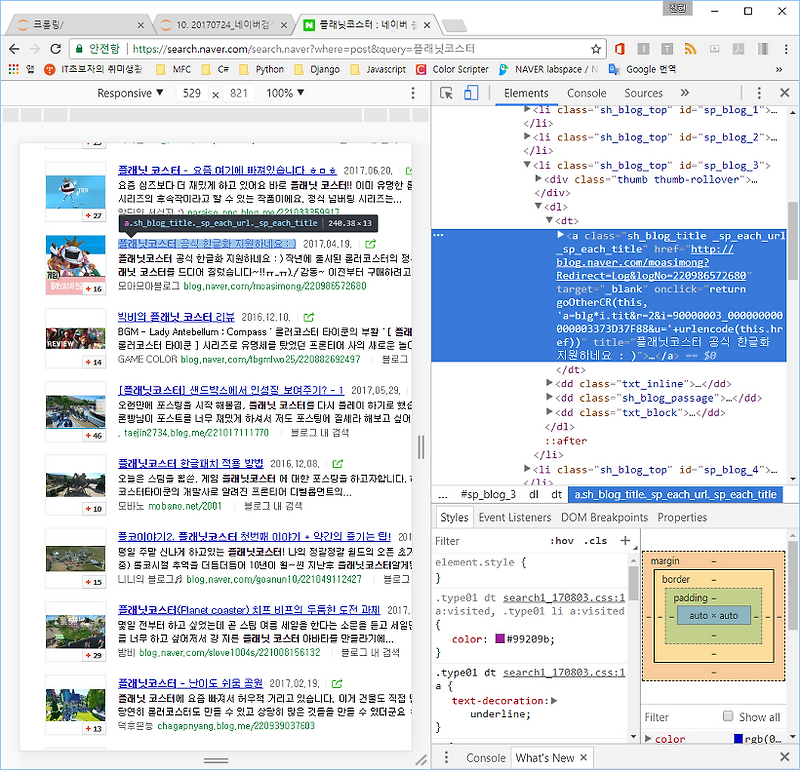Screen dimensions: 800x770
Task: Open the Django bookmark folder
Action: (317, 69)
